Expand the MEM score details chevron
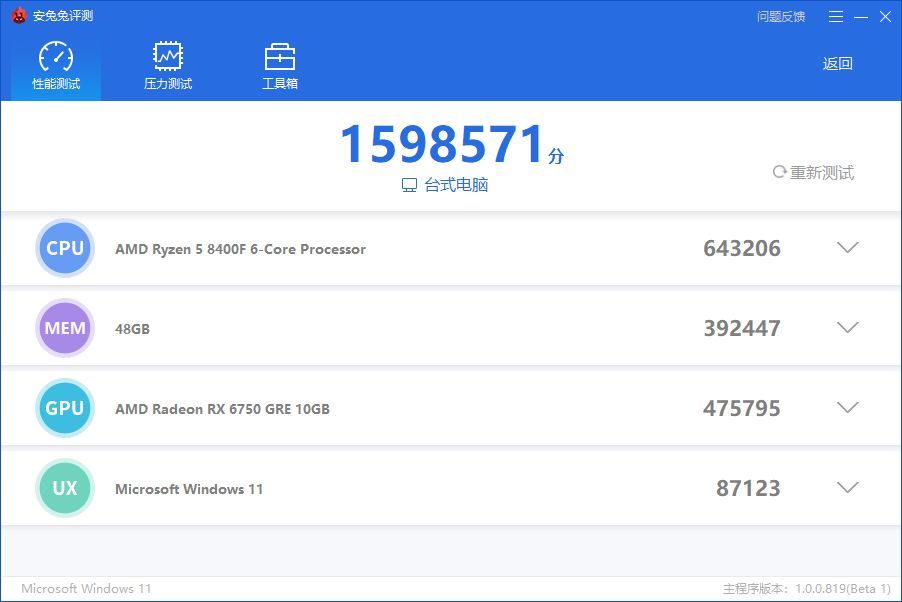The width and height of the screenshot is (902, 602). point(847,327)
